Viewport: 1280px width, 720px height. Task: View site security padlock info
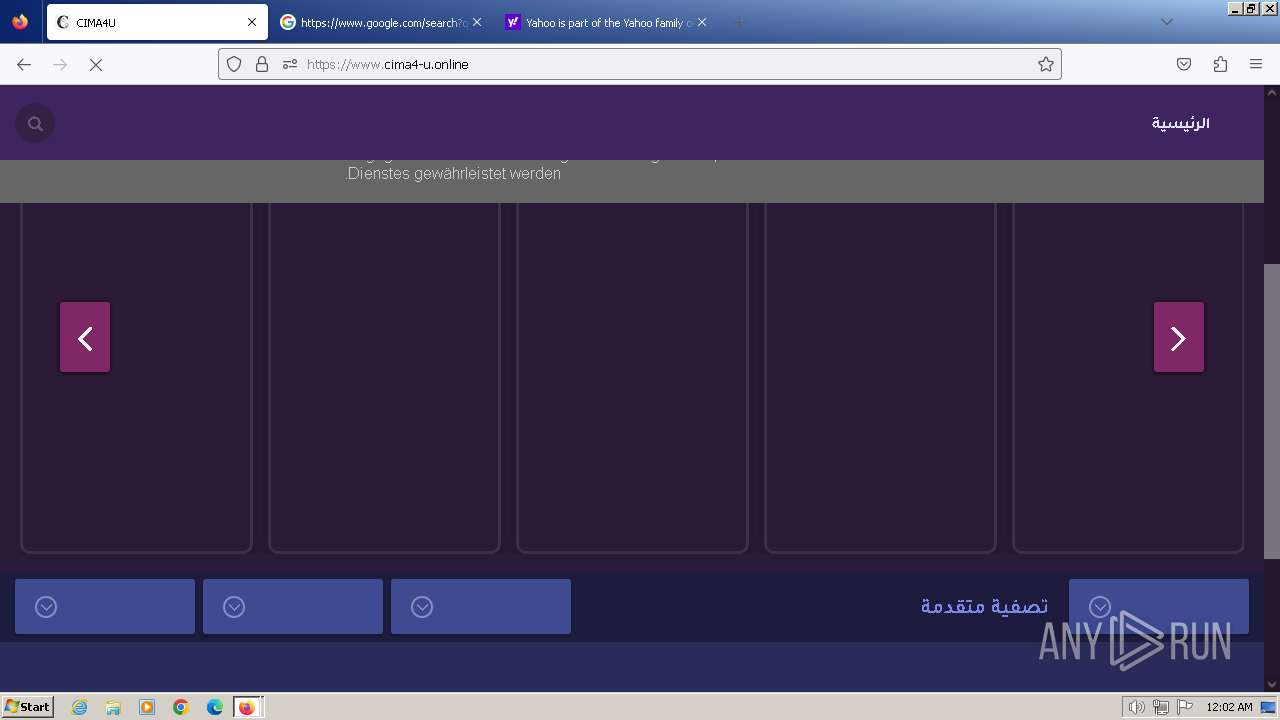[x=262, y=64]
